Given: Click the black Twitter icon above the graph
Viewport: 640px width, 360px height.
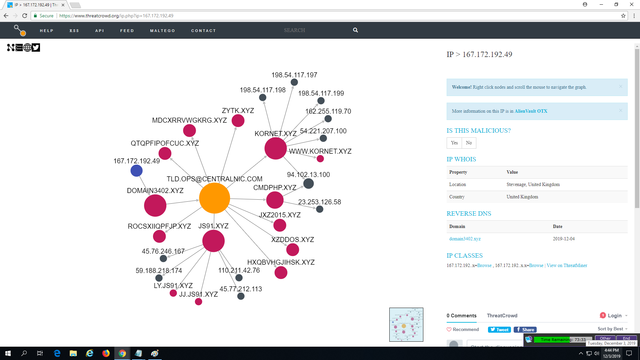Looking at the screenshot, I should point(36,48).
